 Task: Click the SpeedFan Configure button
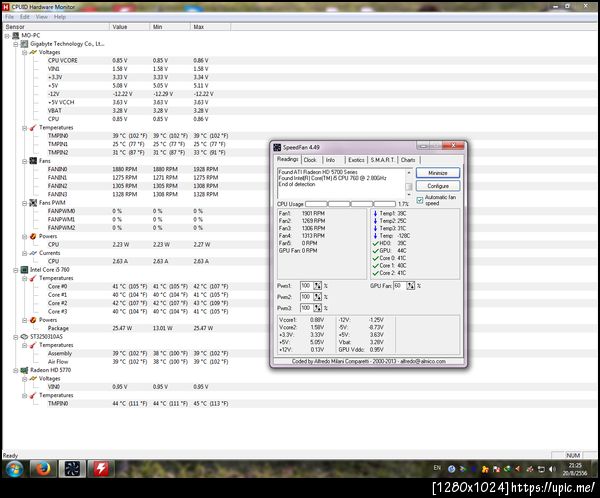(x=438, y=186)
